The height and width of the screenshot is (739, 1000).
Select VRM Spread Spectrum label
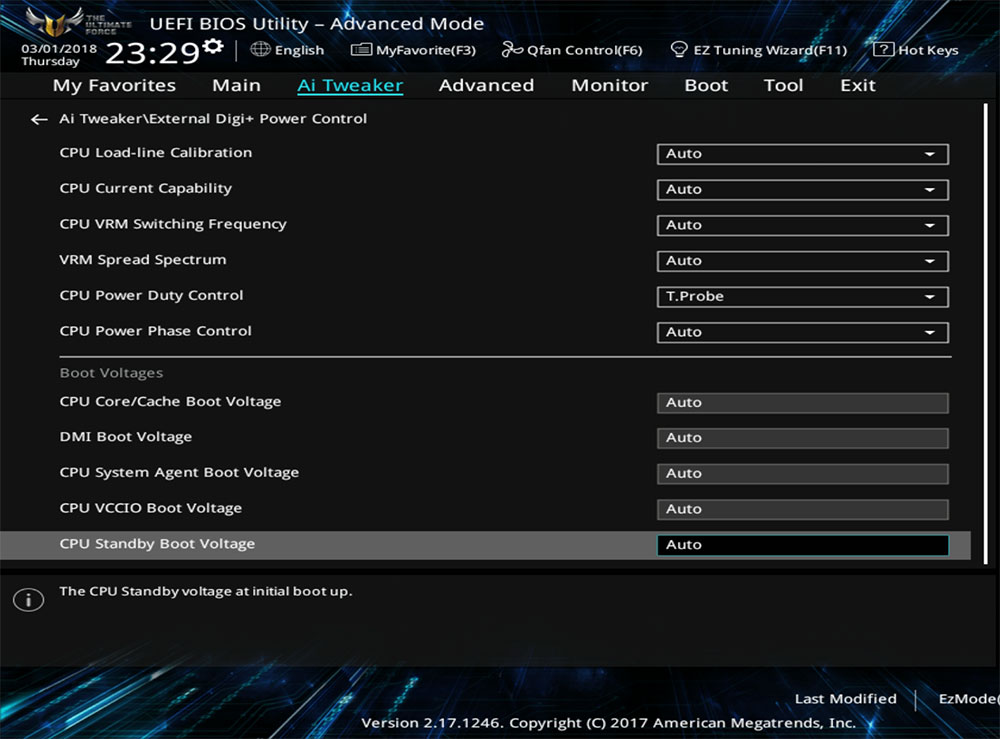143,260
